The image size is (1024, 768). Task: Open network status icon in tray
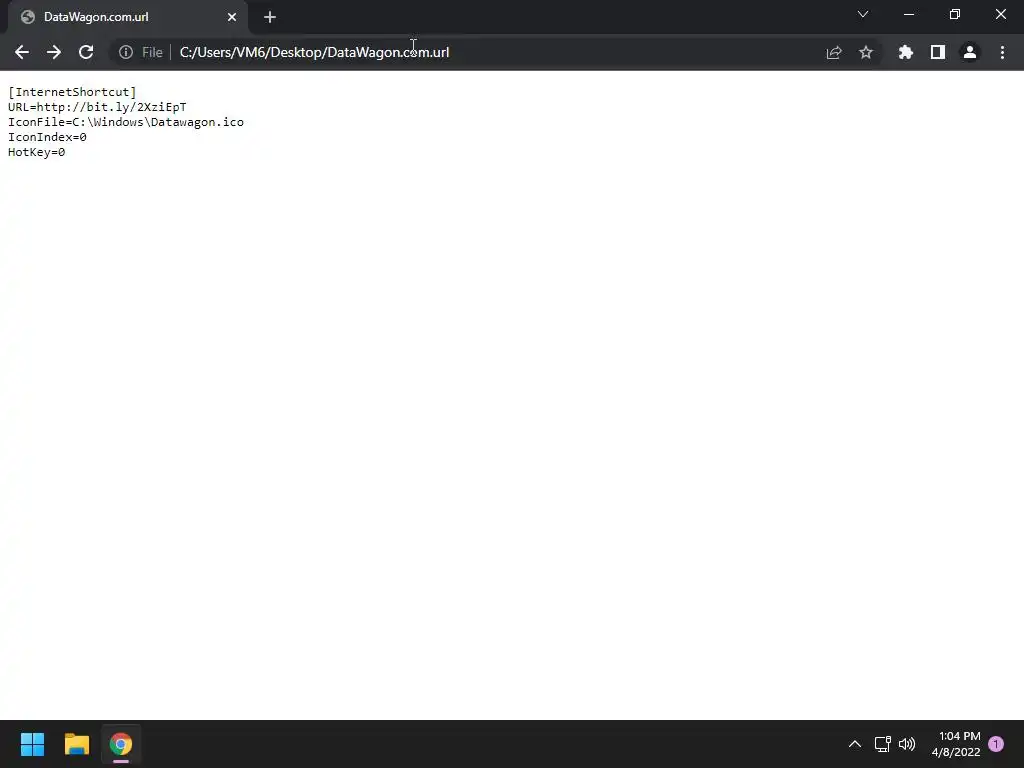pos(882,744)
